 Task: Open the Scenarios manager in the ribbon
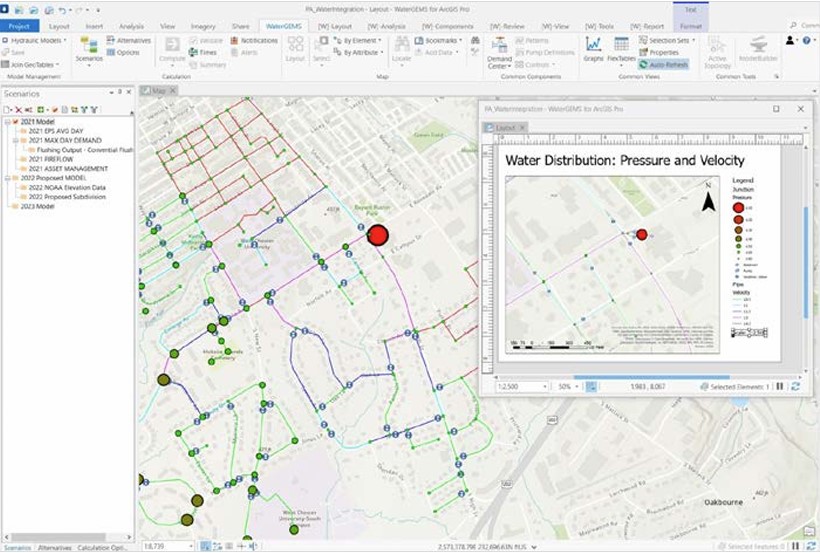coord(89,50)
